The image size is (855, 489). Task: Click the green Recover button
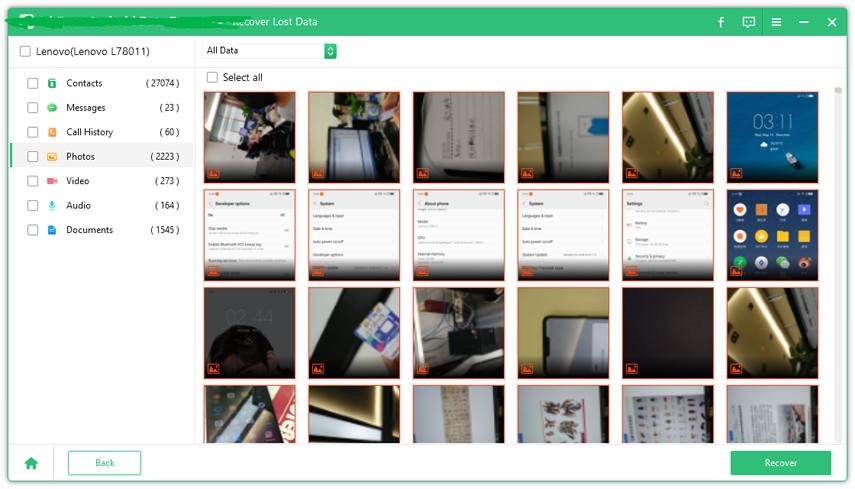point(780,463)
